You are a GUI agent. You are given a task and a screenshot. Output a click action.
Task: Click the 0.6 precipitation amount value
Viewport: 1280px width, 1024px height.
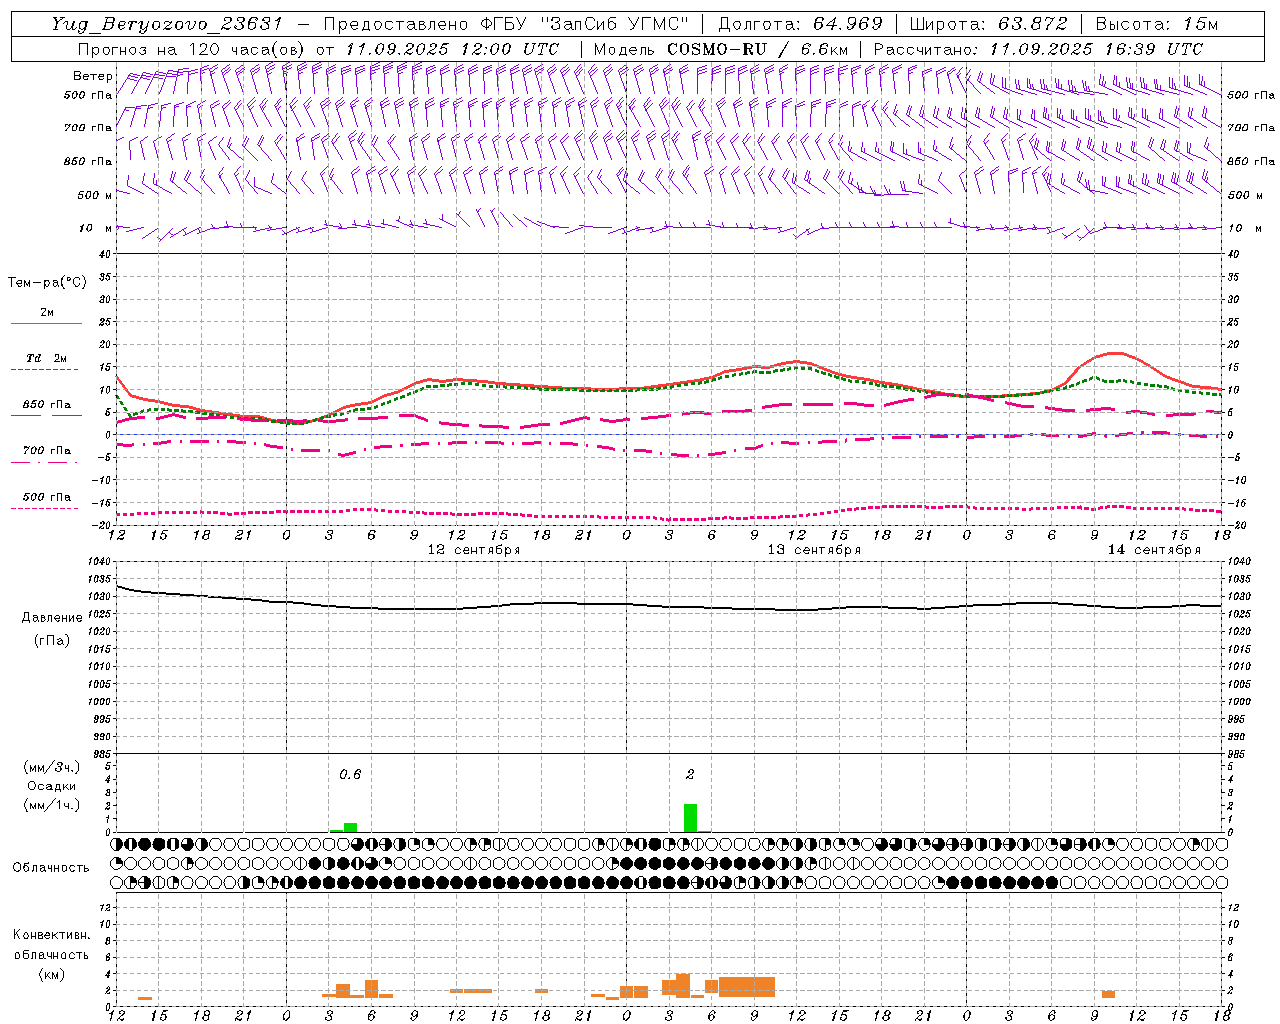click(x=350, y=774)
